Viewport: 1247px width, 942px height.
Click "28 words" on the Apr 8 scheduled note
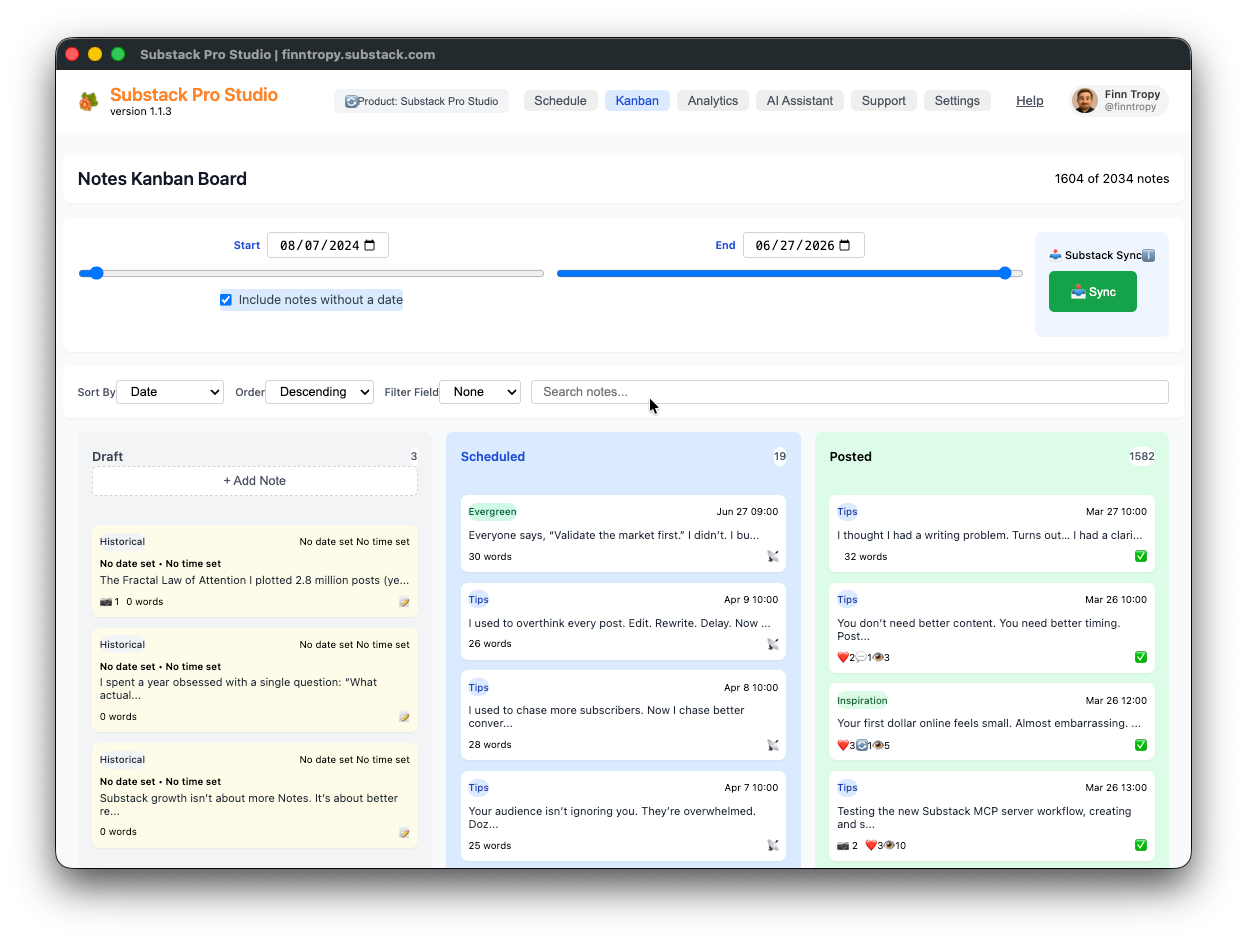click(490, 745)
